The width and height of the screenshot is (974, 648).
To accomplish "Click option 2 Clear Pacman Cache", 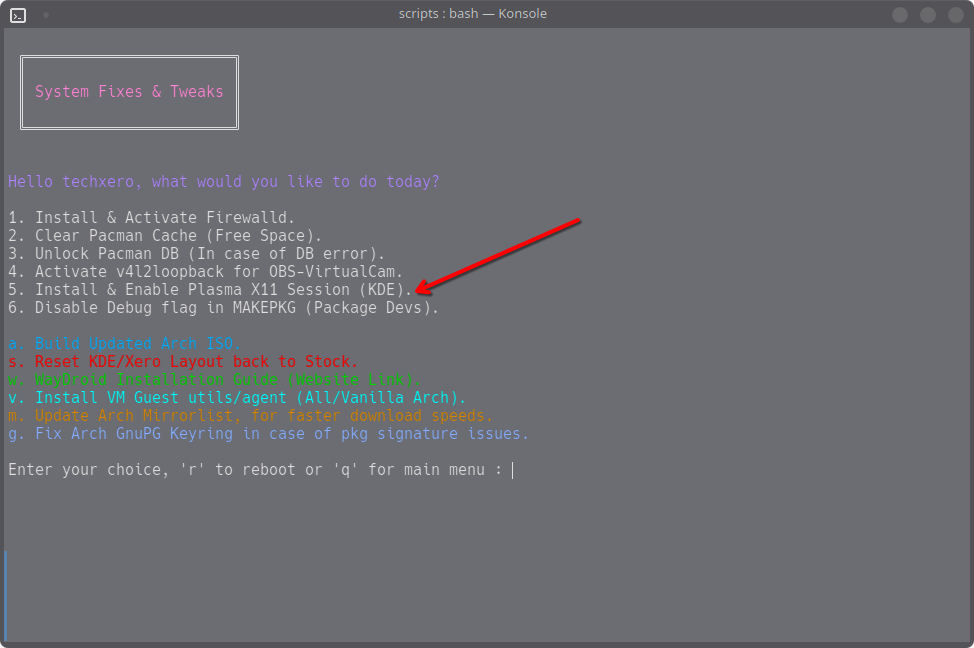I will tap(165, 236).
